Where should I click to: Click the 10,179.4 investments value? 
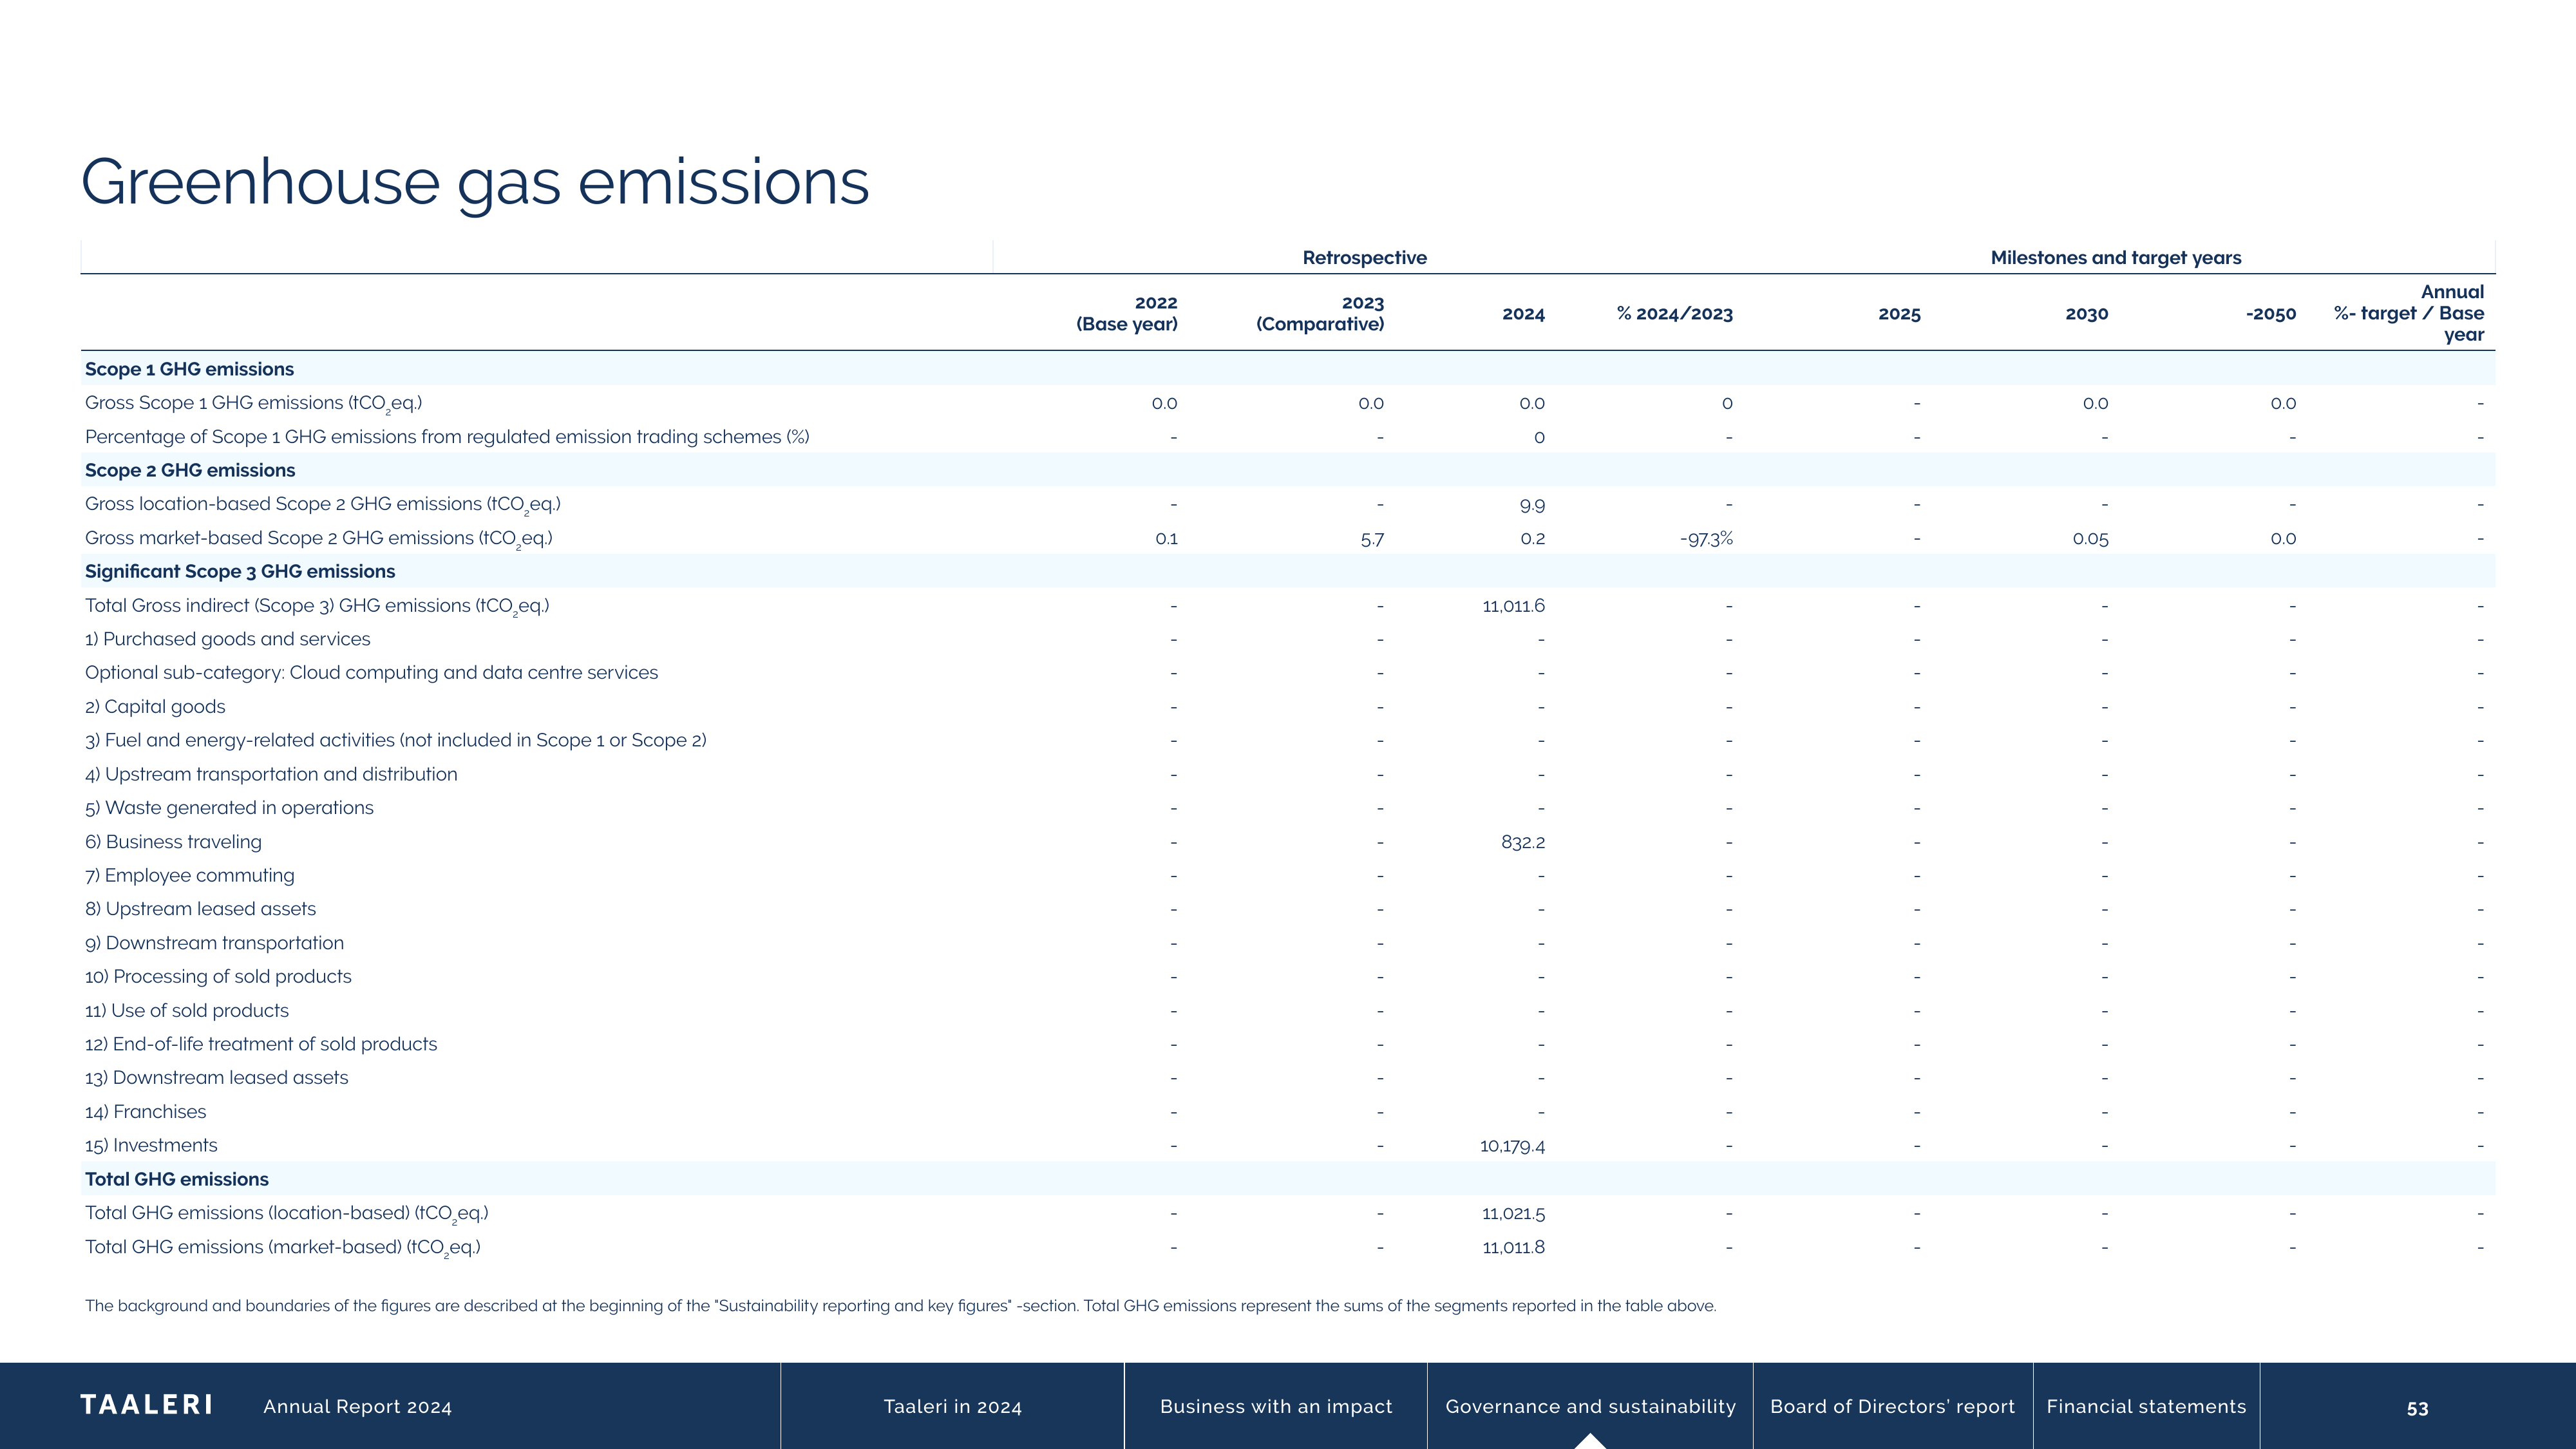pos(1512,1146)
